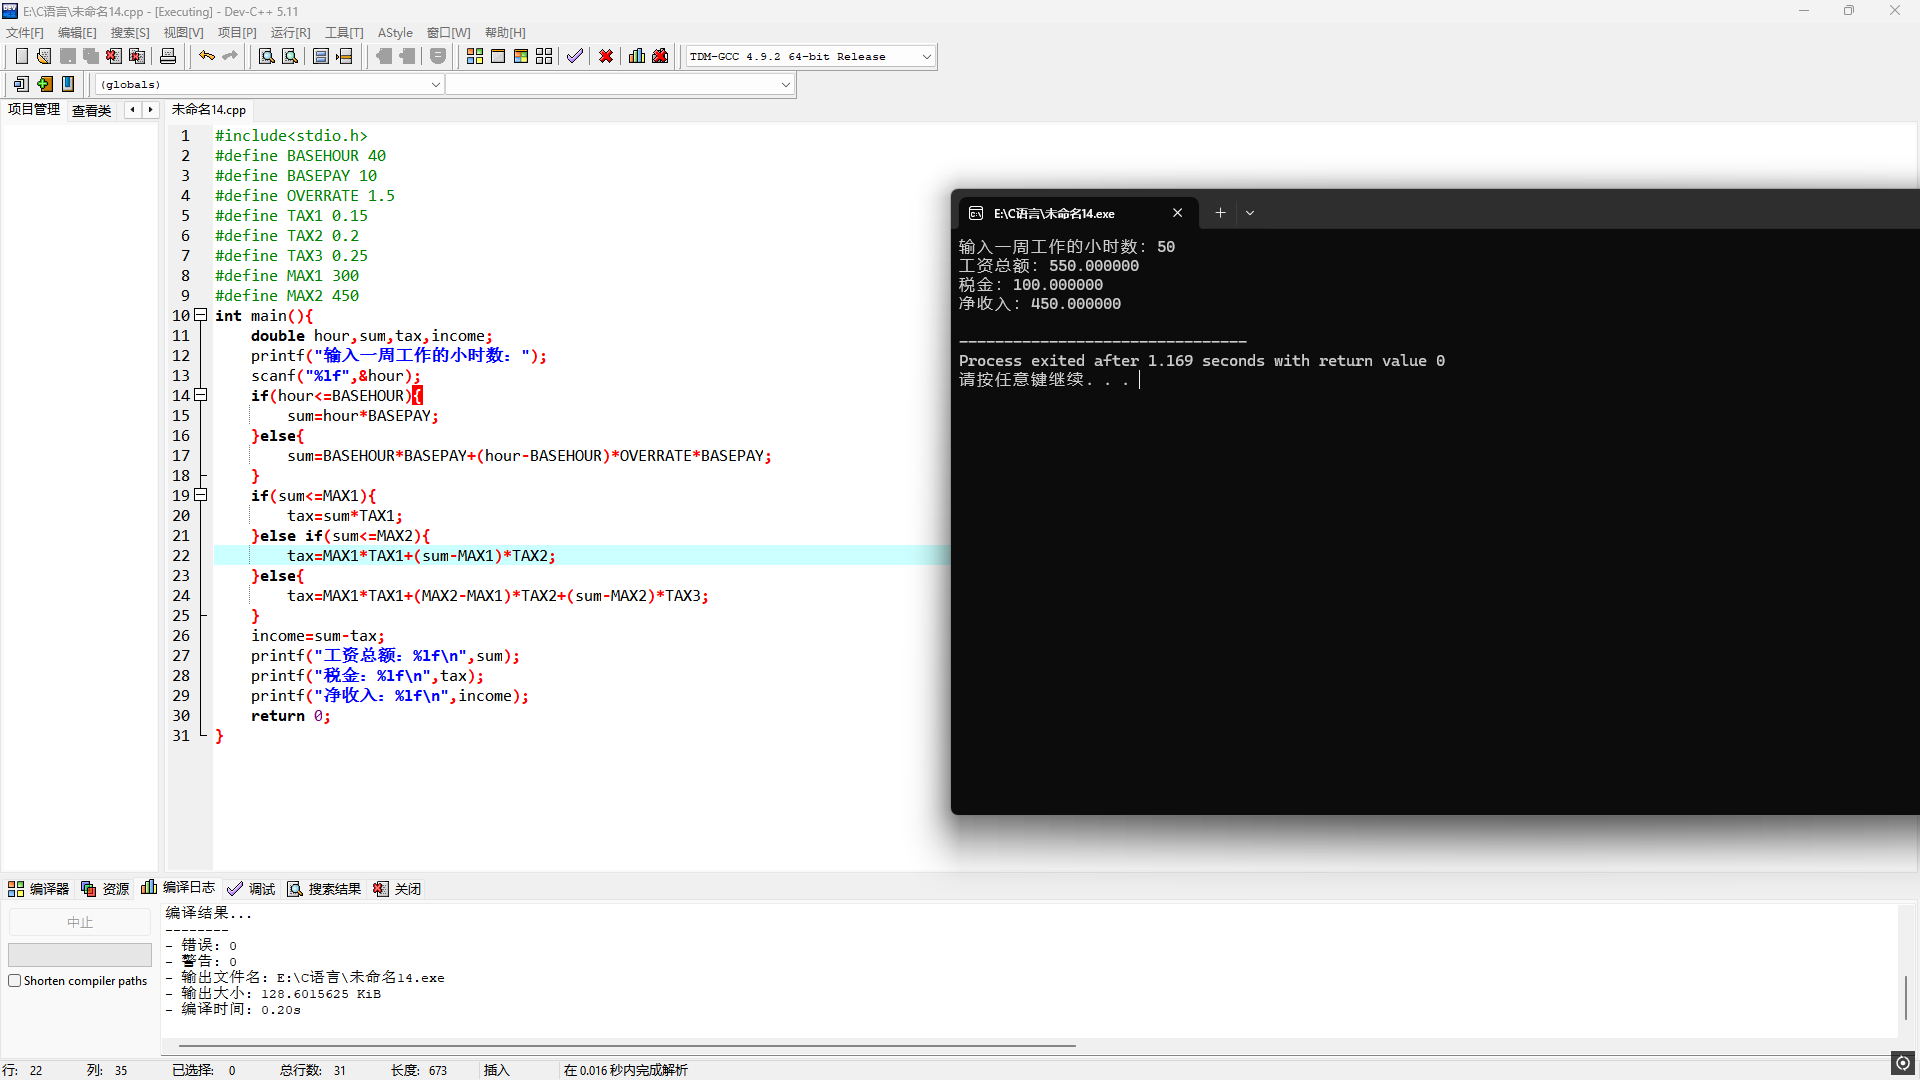Click the purple syntax check checkmark icon
This screenshot has height=1080, width=1920.
[x=574, y=57]
